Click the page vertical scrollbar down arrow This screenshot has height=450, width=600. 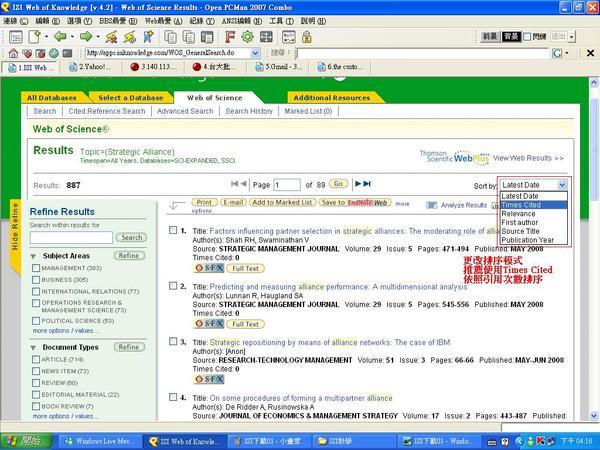(594, 416)
